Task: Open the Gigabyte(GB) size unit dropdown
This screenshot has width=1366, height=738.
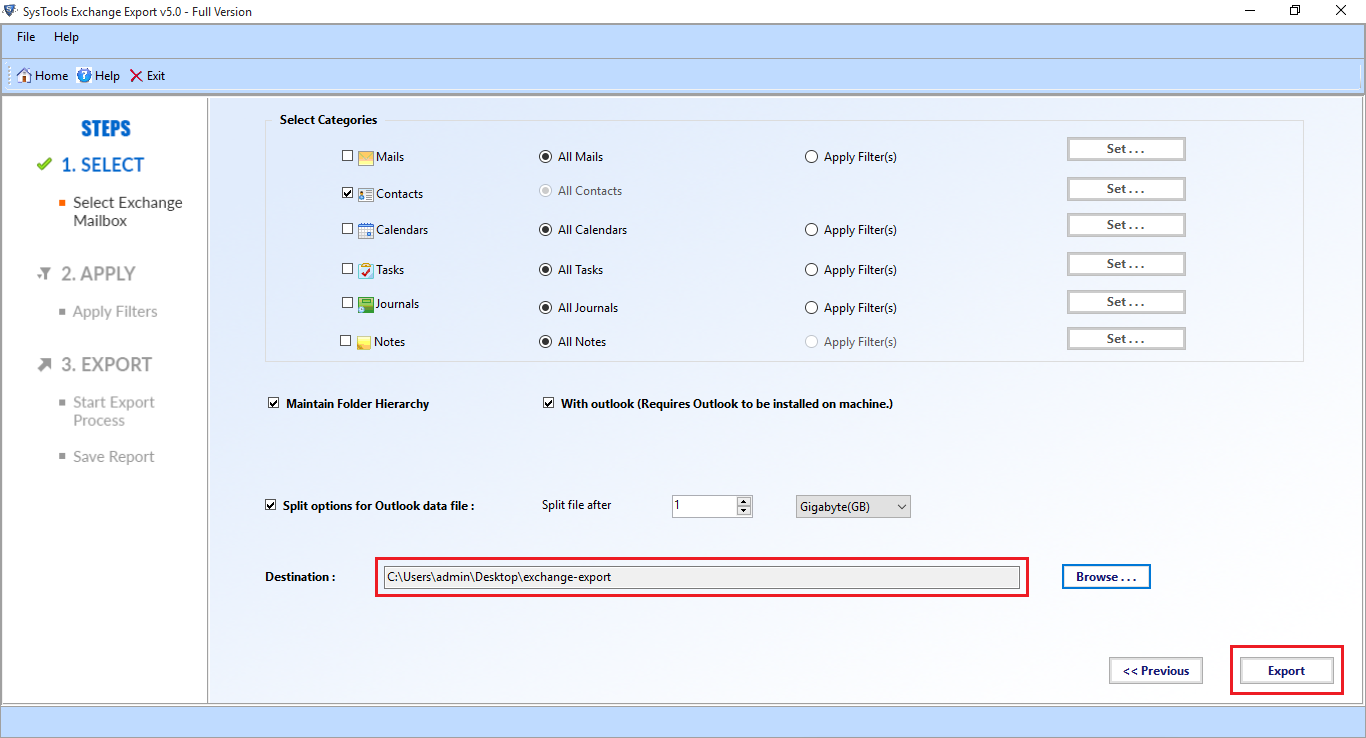Action: click(x=853, y=507)
